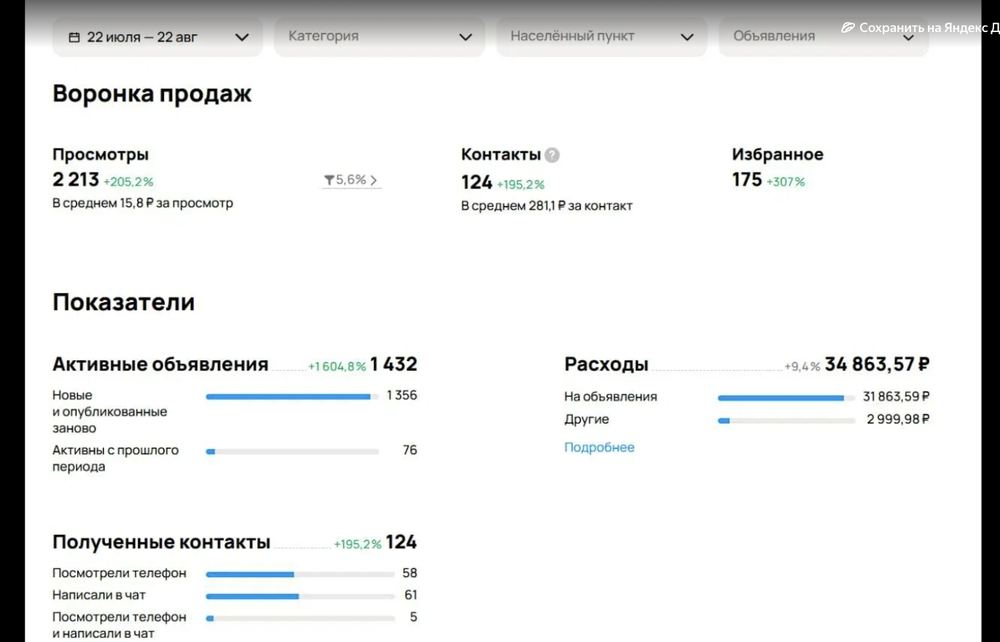Open the date range dropdown 22 июля — 22 авг

click(x=158, y=37)
